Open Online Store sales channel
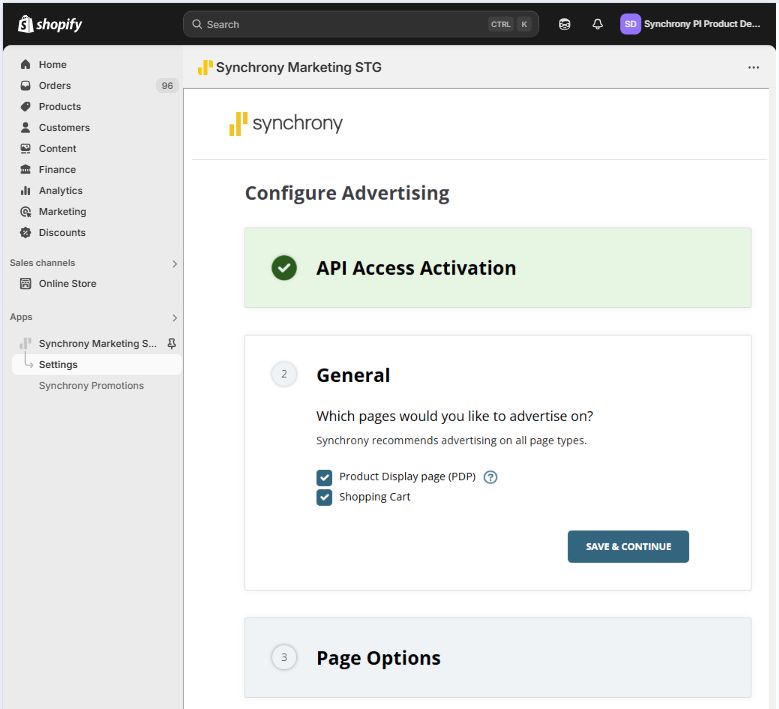This screenshot has width=779, height=709. pos(67,284)
